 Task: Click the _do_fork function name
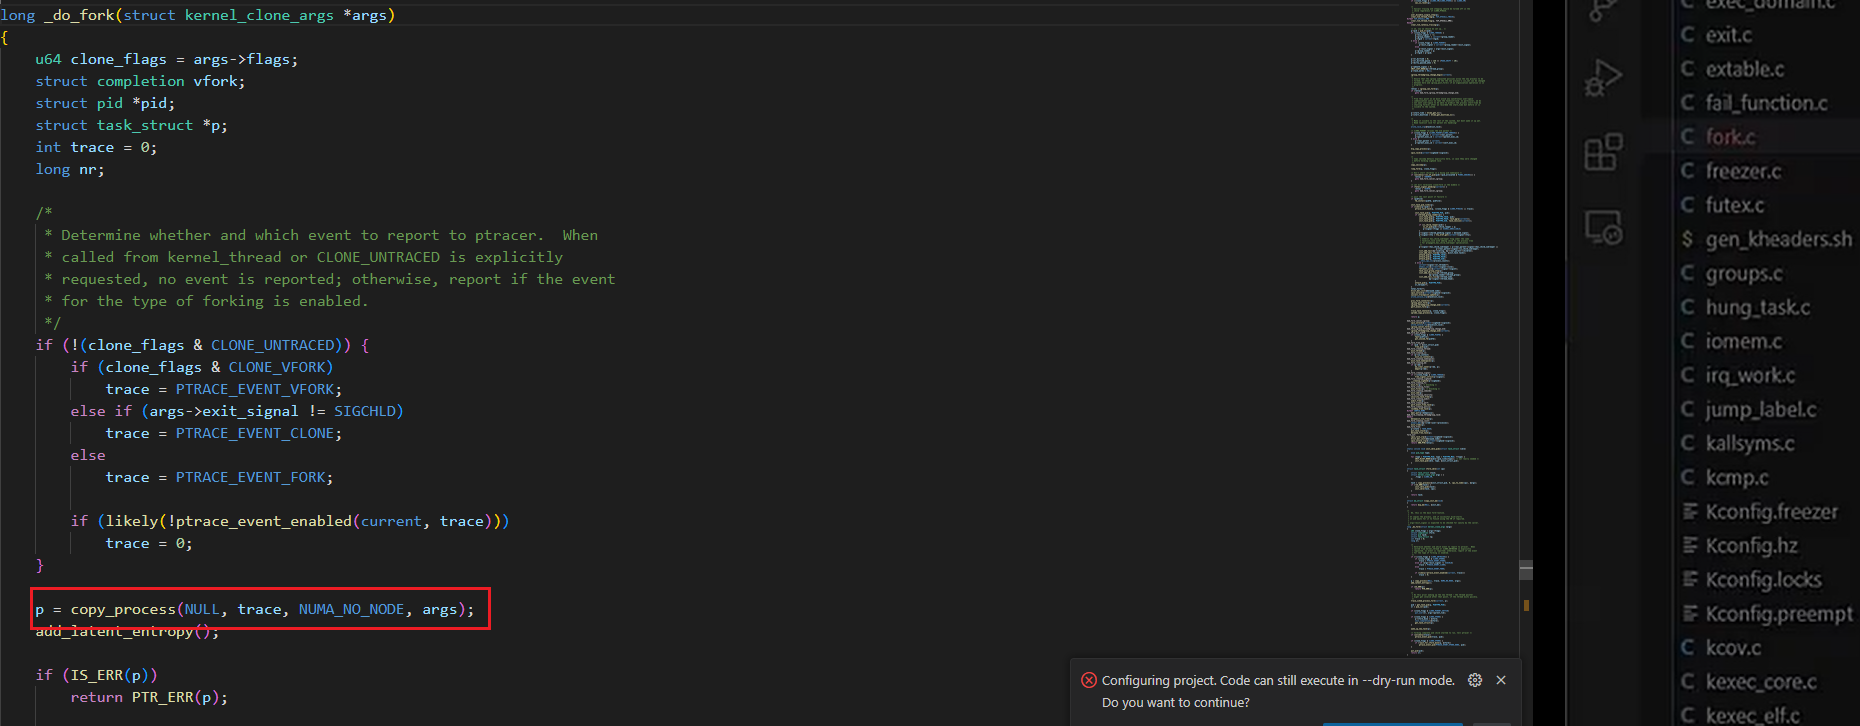79,15
